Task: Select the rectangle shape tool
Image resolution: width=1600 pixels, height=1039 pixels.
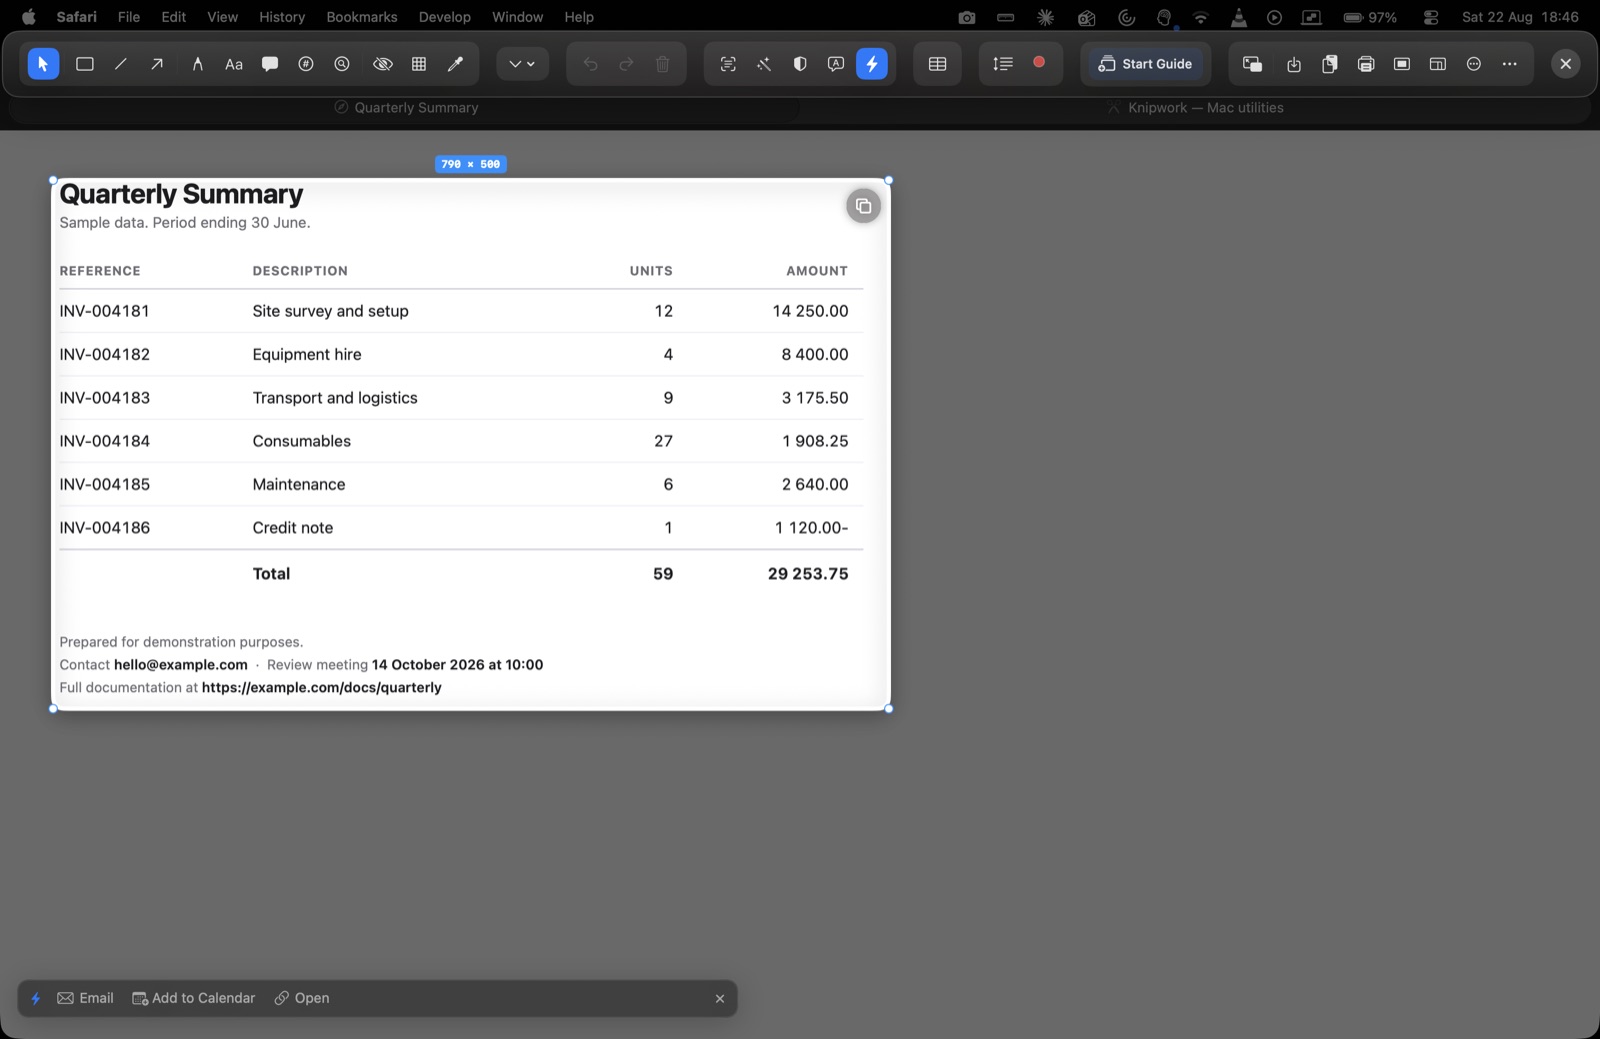Action: 85,64
